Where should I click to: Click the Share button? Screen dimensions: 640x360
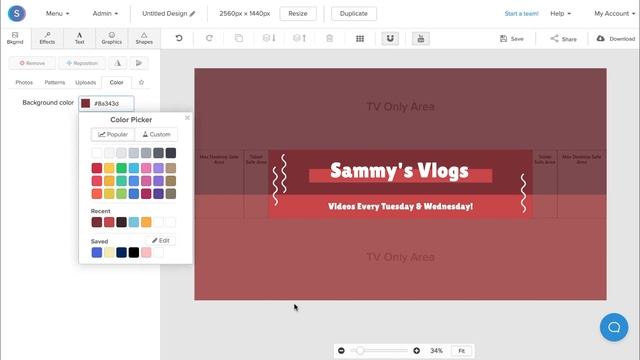[x=564, y=39]
